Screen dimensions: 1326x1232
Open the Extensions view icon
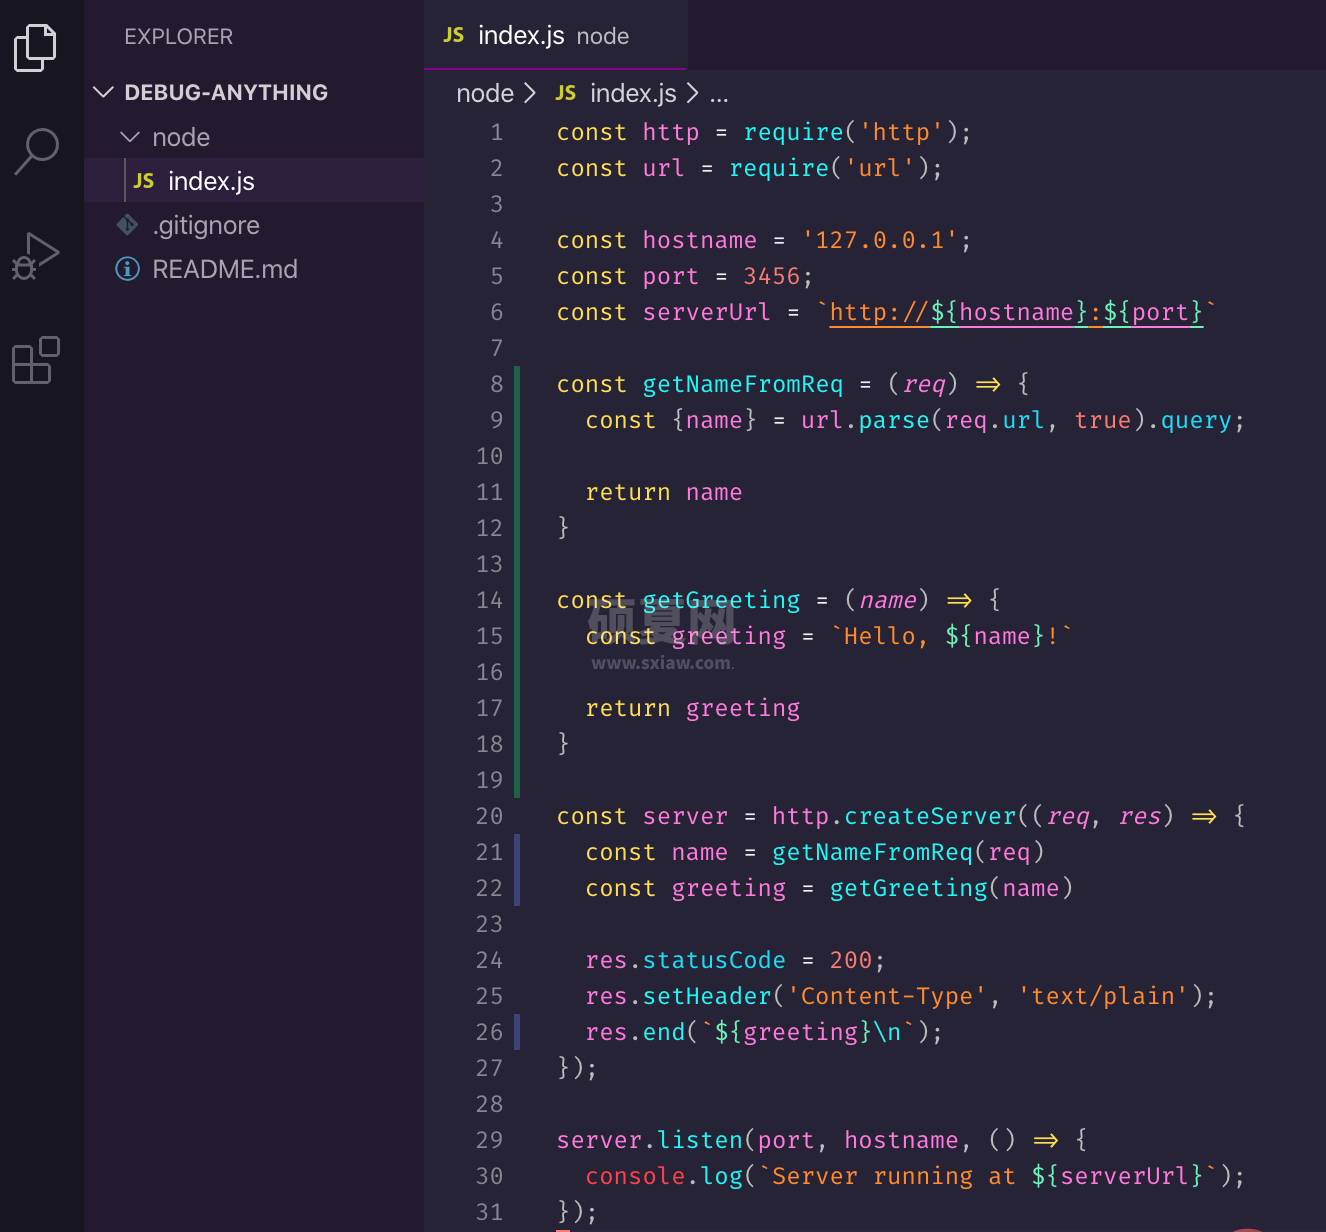36,360
